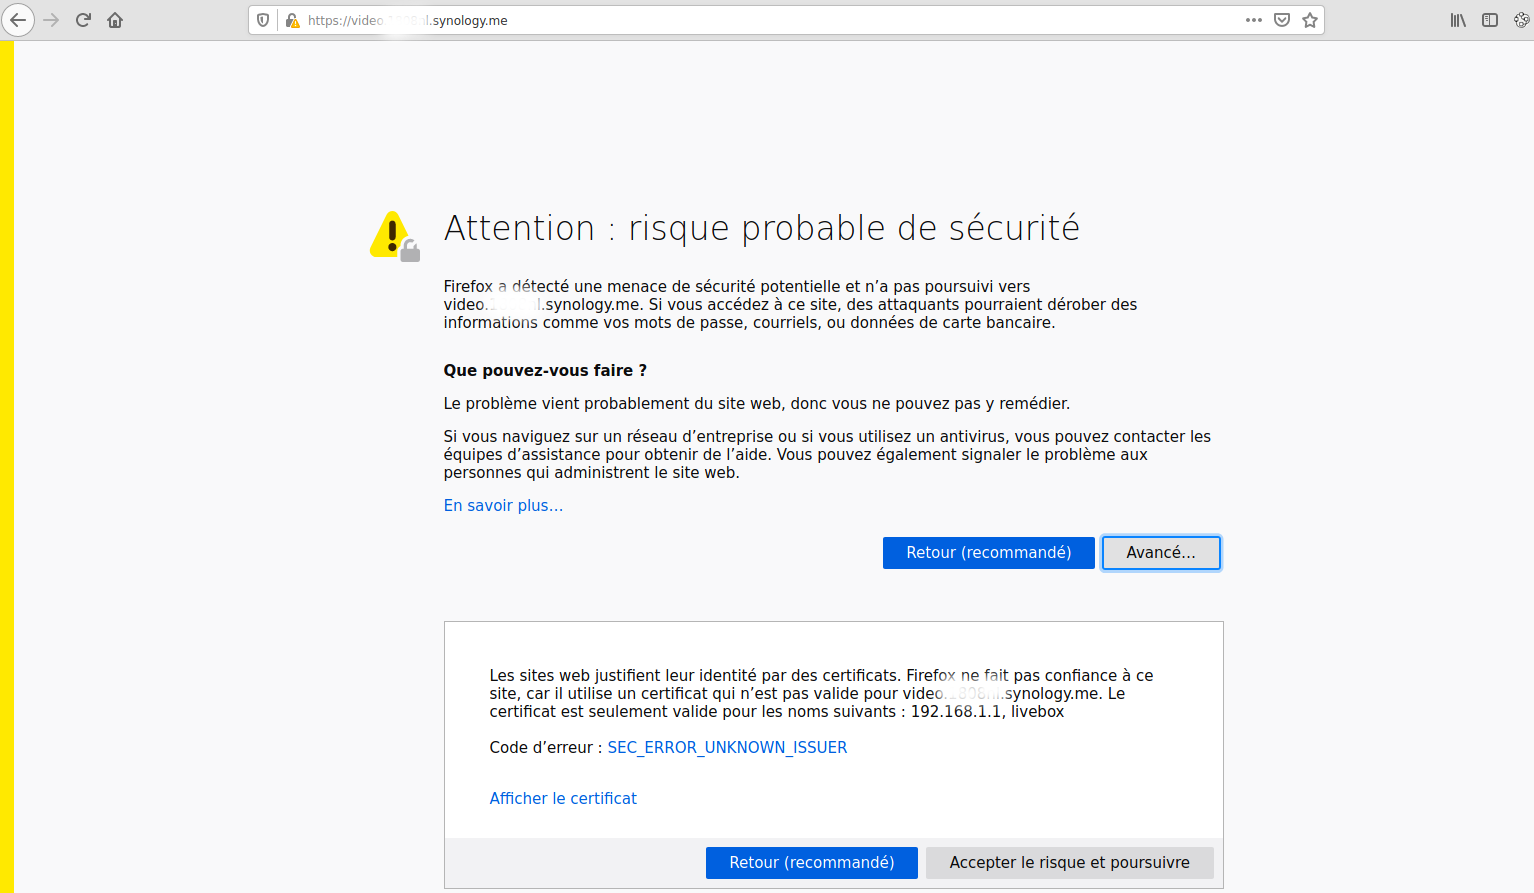This screenshot has height=893, width=1534.
Task: Click the "192.168.1.1, livebox" certificate names
Action: point(987,712)
